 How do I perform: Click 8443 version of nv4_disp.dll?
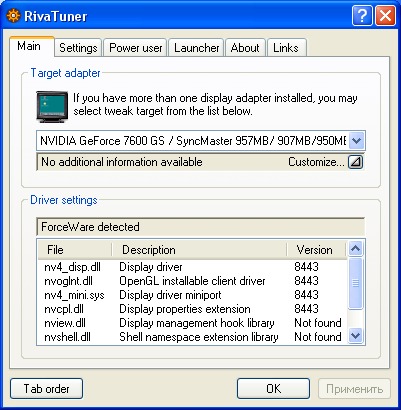[x=306, y=267]
